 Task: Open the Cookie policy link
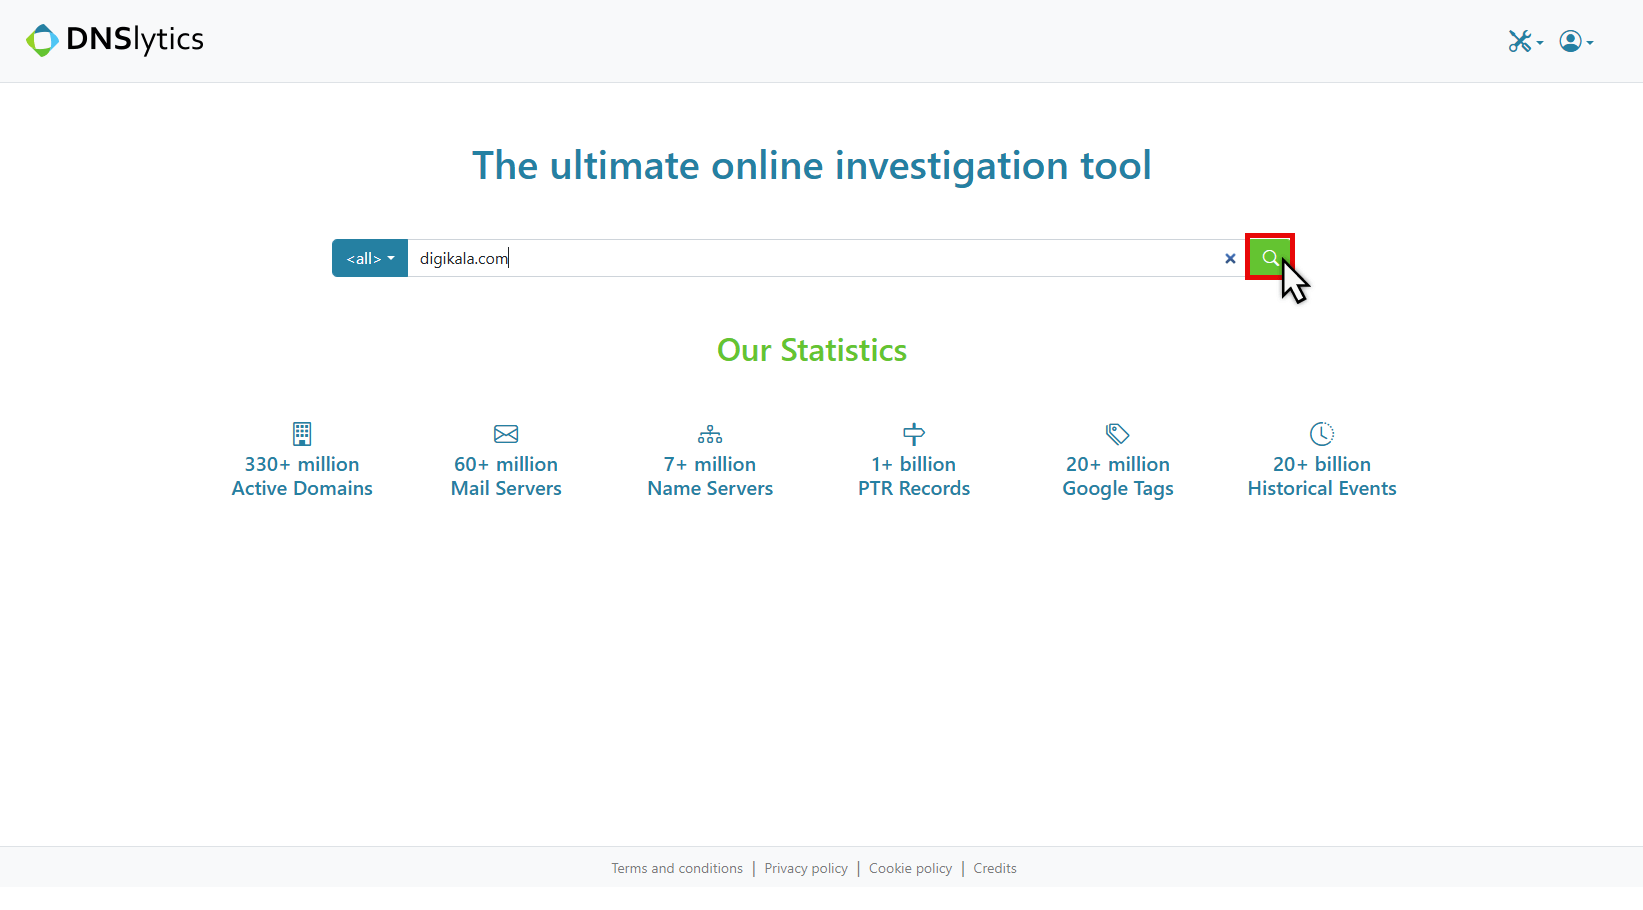tap(910, 868)
